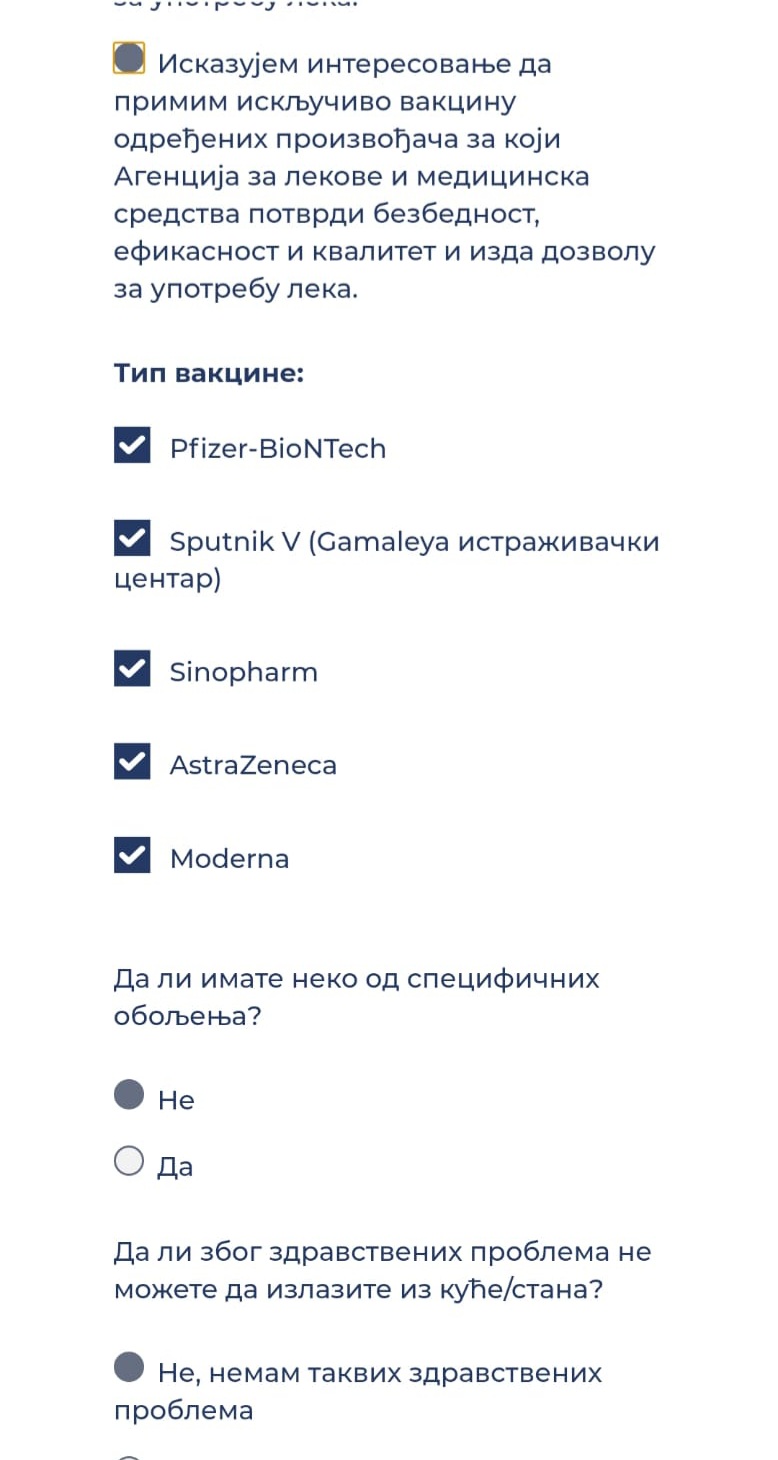Image resolution: width=778 pixels, height=1460 pixels.
Task: Click the 'Не, немам таквих здравствених проблема' label text
Action: point(380,1373)
